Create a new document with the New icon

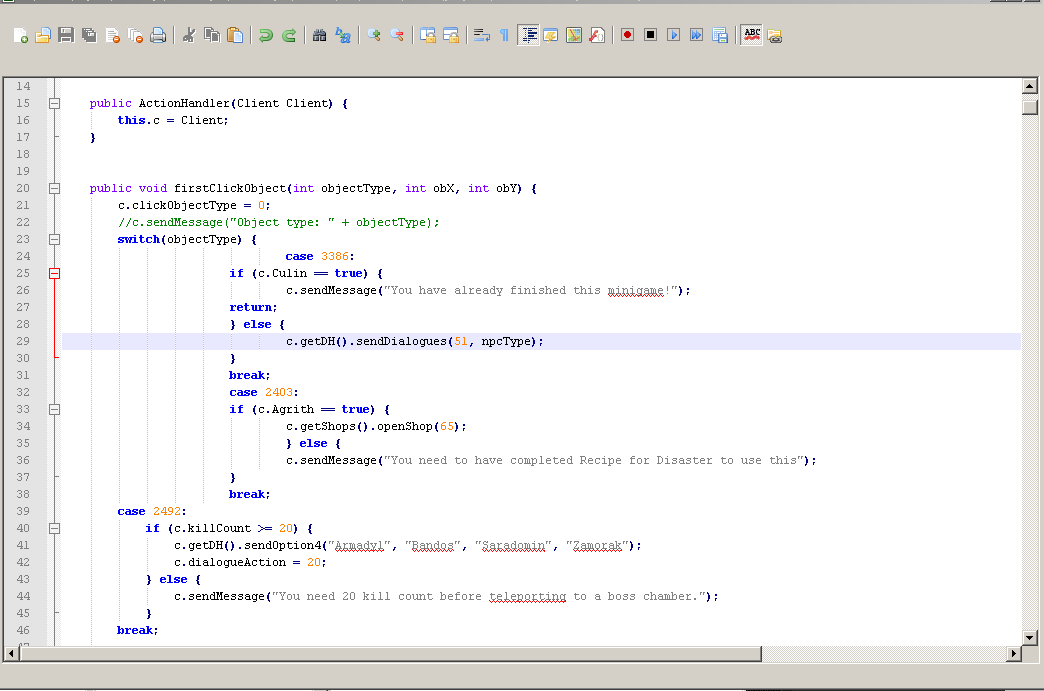click(20, 35)
